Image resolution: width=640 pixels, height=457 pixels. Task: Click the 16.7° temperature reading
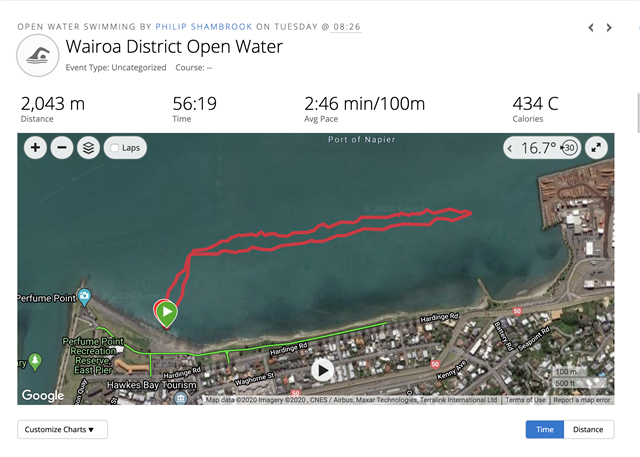coord(538,148)
